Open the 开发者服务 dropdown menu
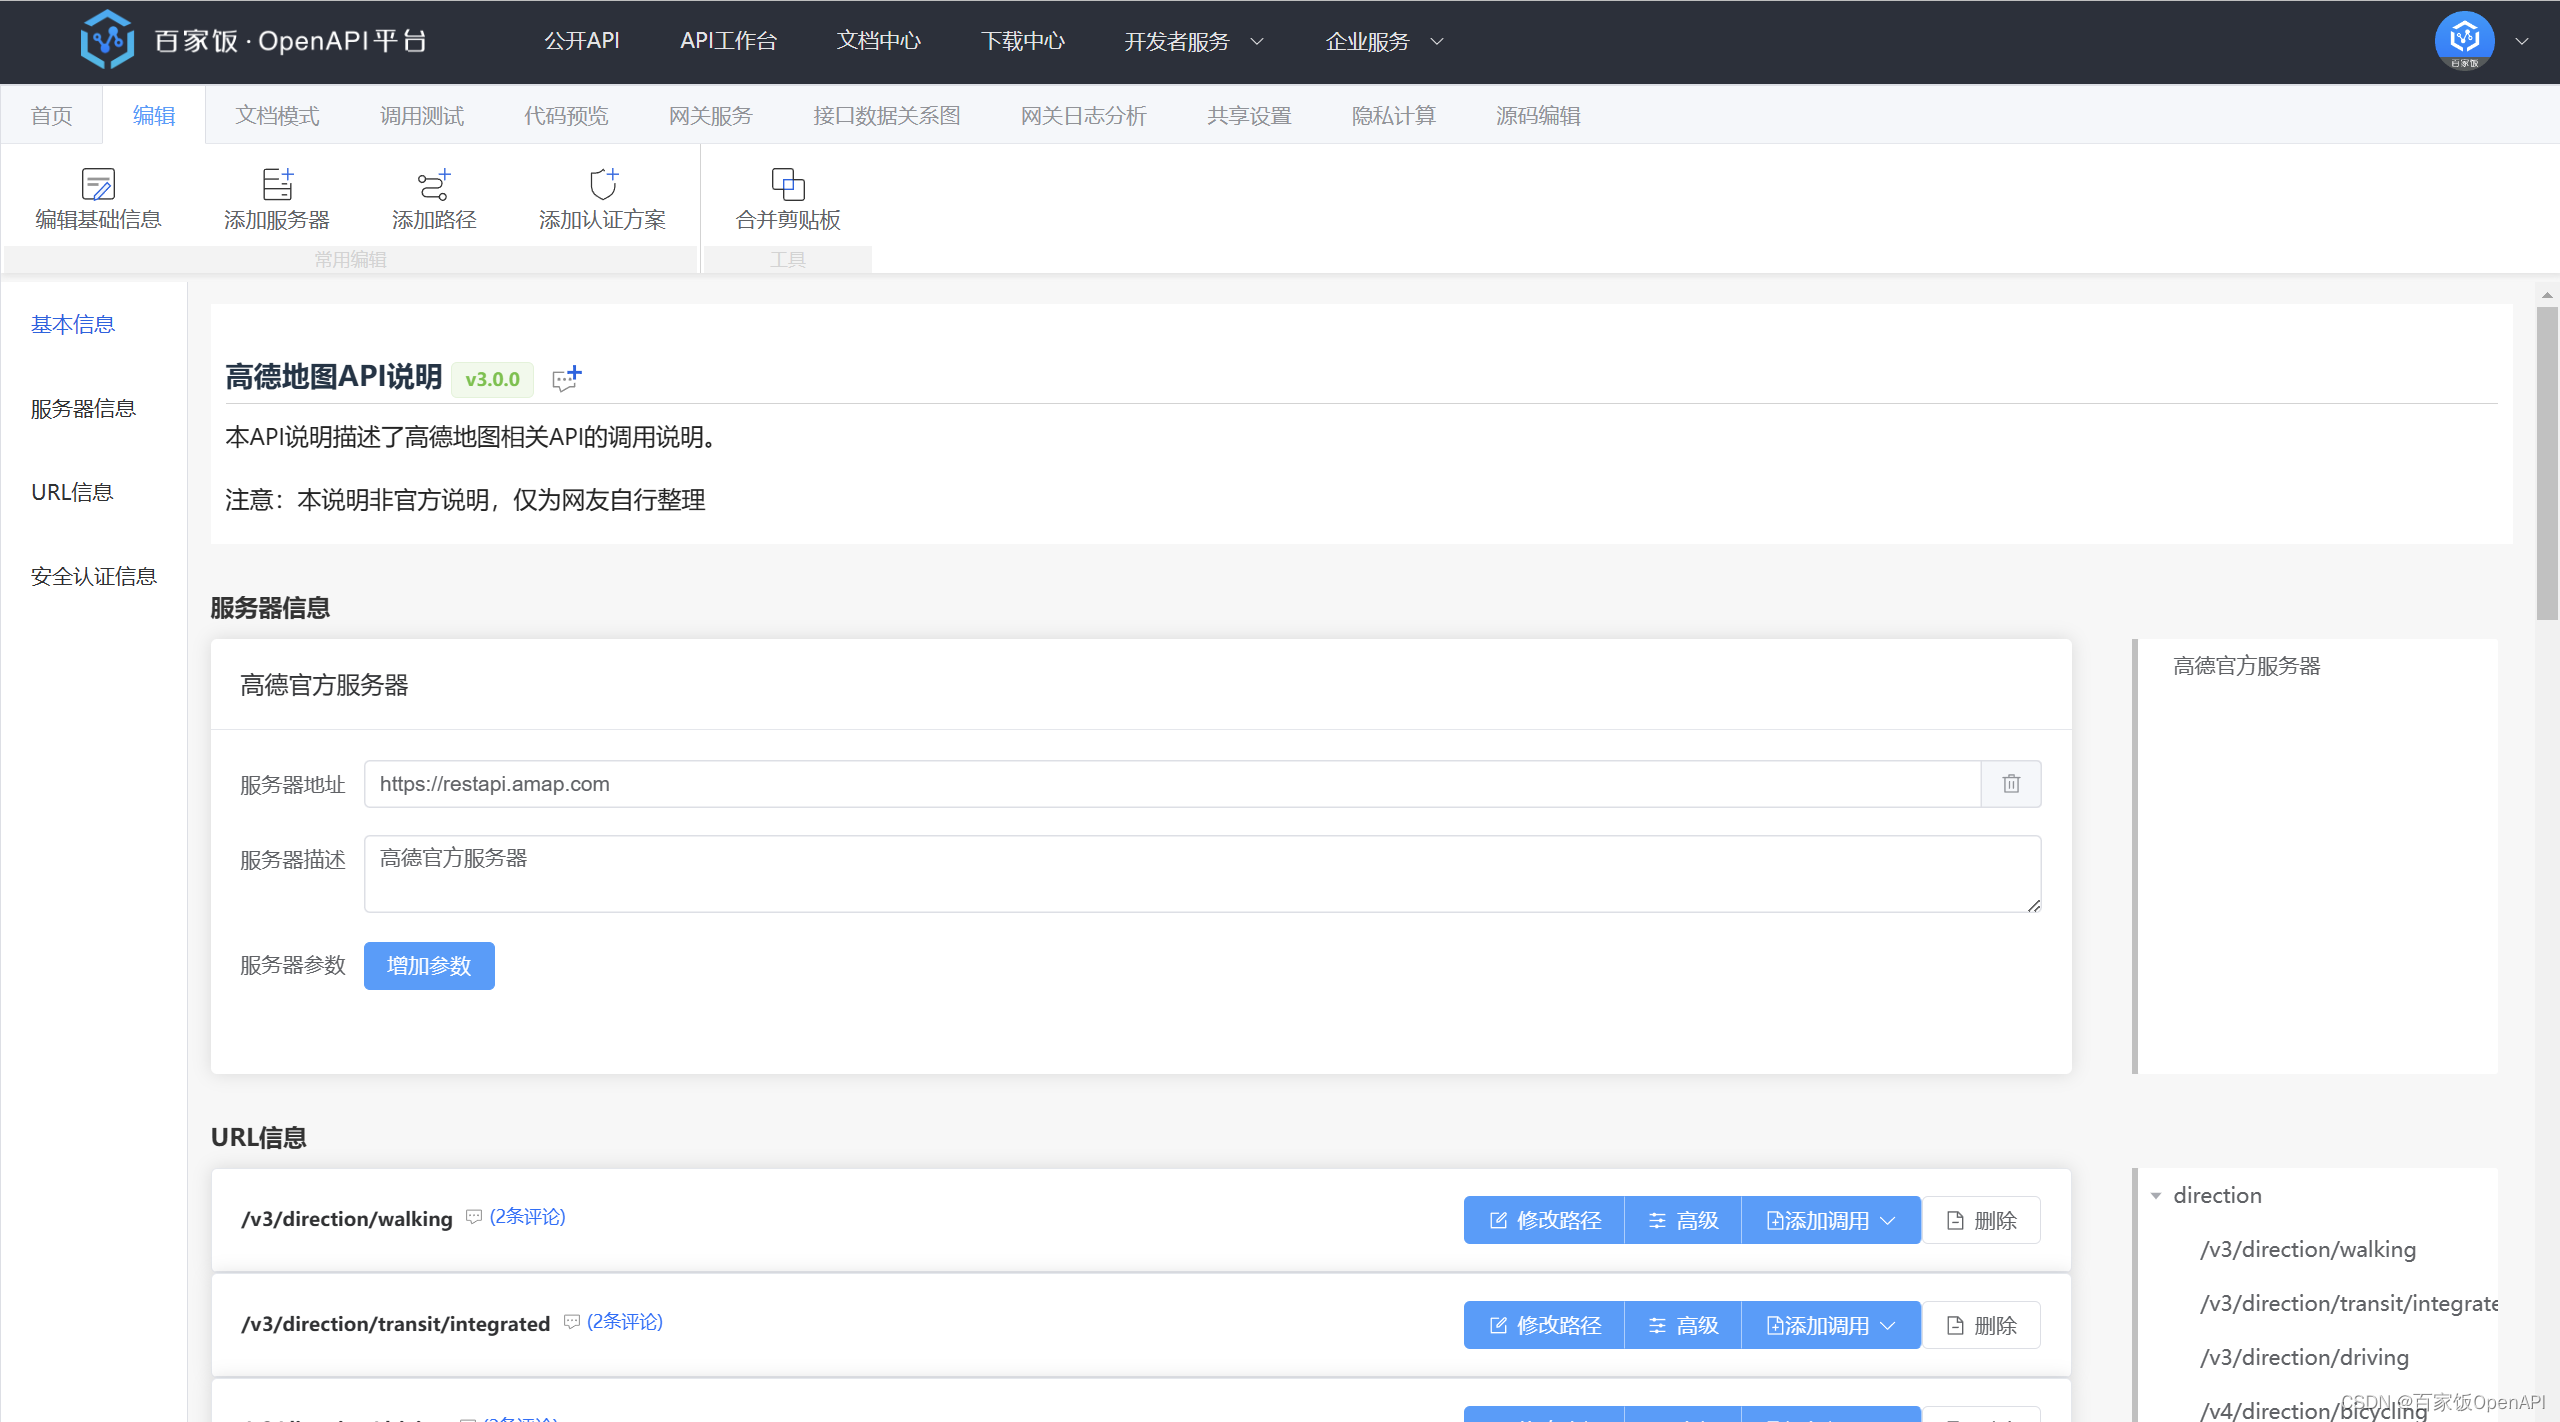 pos(1194,41)
